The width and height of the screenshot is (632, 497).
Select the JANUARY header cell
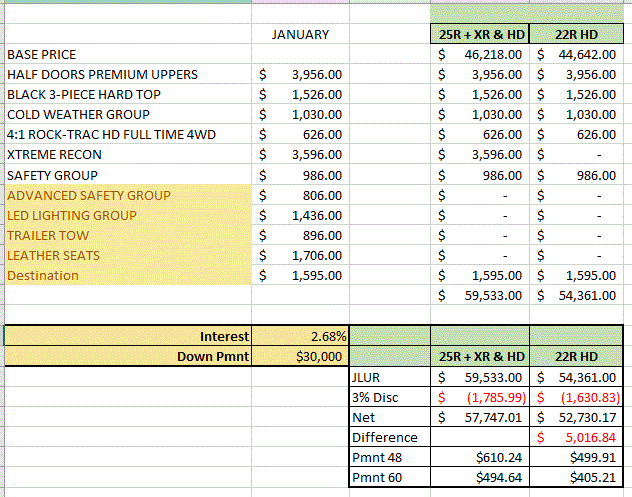tap(300, 34)
